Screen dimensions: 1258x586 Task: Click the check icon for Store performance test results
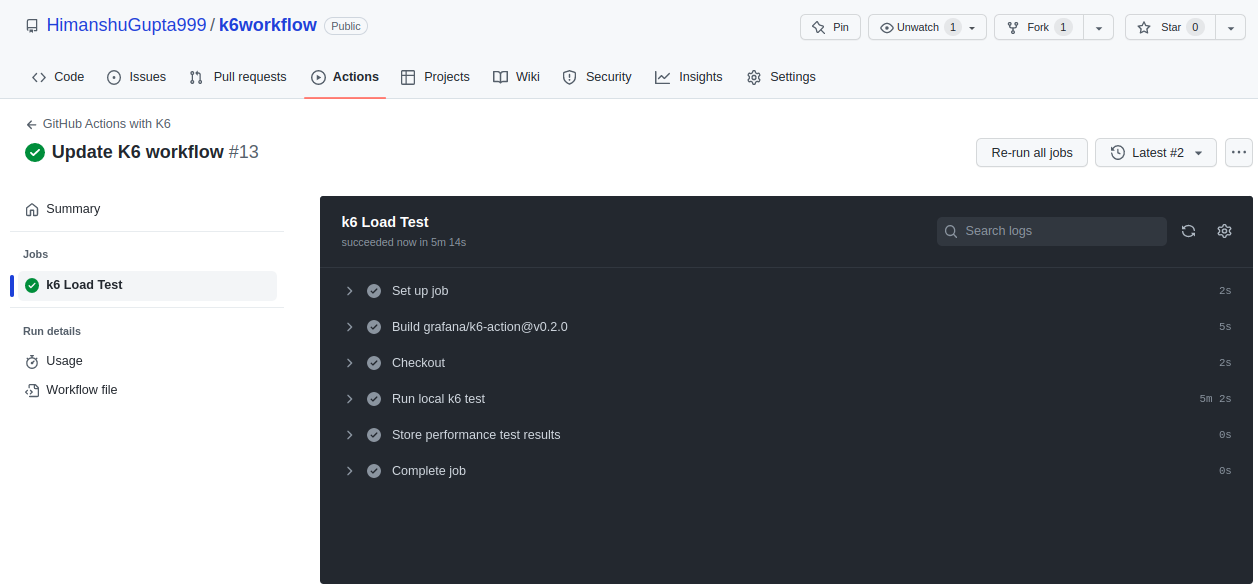click(374, 435)
